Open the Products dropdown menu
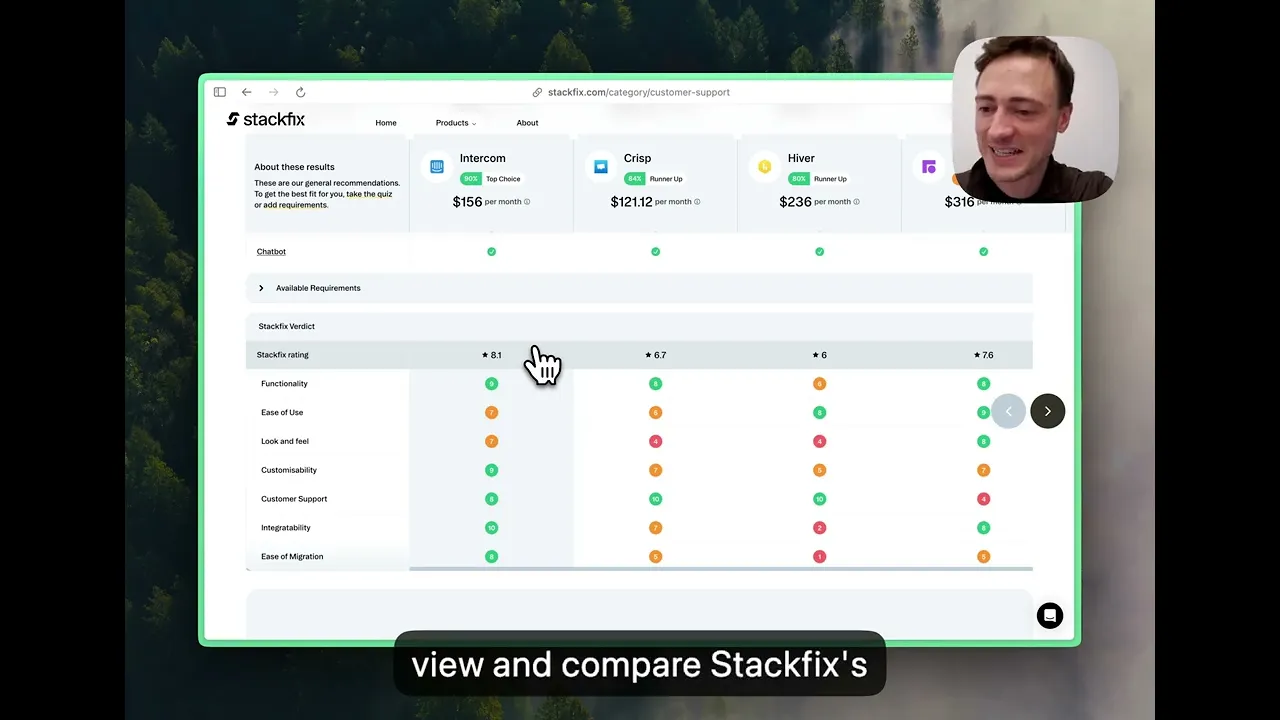 [455, 123]
